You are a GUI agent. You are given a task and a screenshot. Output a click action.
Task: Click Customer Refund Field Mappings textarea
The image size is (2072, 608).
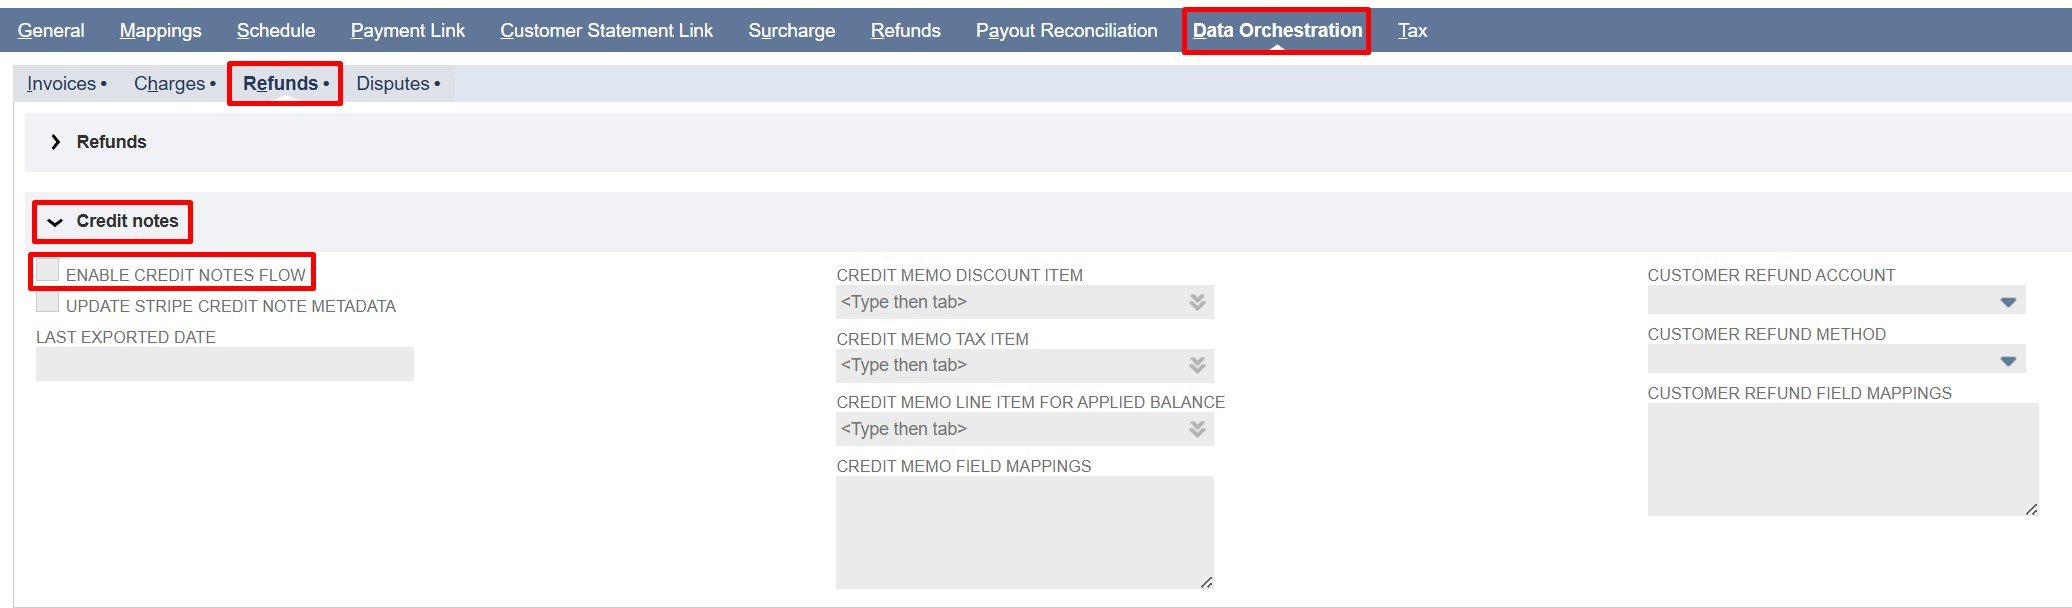pyautogui.click(x=1842, y=459)
